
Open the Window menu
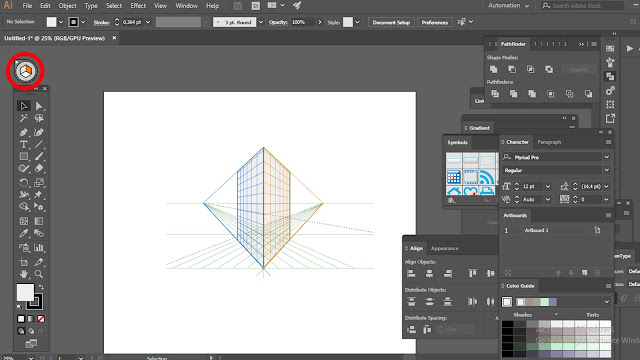tap(187, 6)
